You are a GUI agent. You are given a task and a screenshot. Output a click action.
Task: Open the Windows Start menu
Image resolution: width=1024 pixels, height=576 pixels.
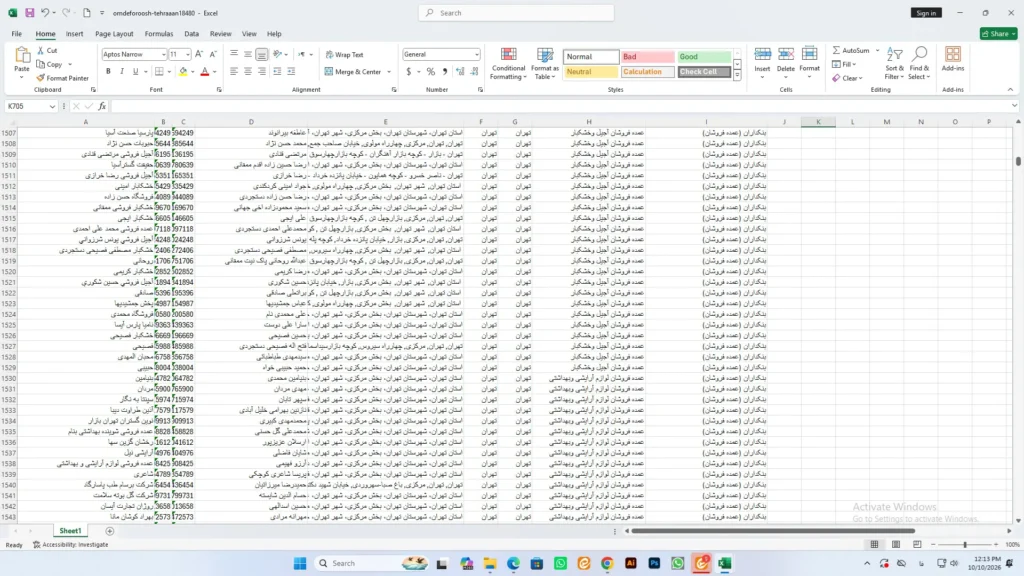[x=300, y=563]
